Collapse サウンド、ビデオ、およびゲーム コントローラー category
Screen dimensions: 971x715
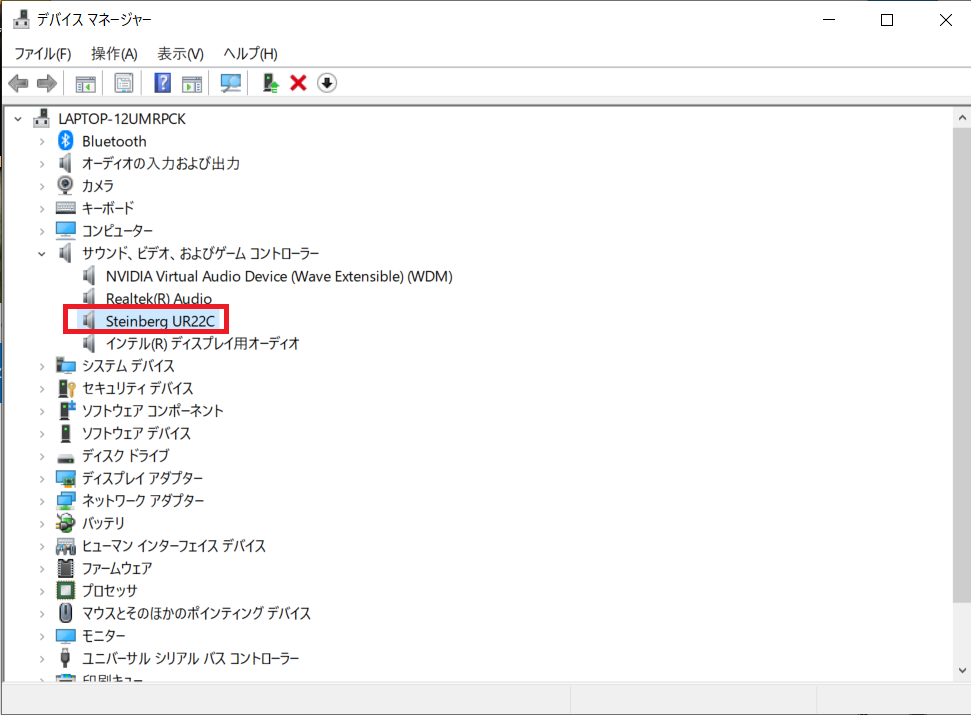(x=42, y=254)
